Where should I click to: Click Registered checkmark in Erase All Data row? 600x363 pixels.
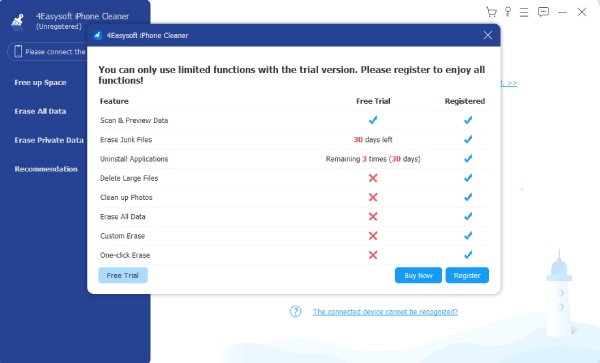pos(468,216)
